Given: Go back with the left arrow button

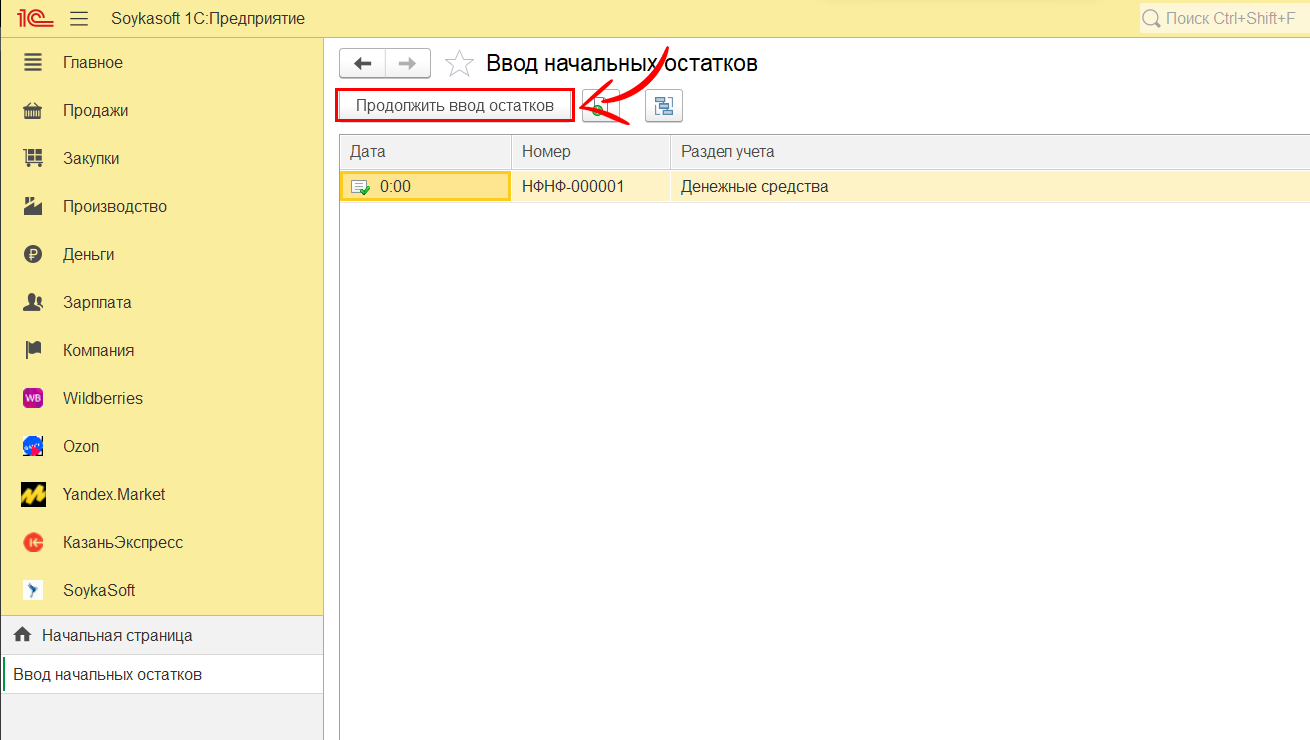Looking at the screenshot, I should point(363,63).
